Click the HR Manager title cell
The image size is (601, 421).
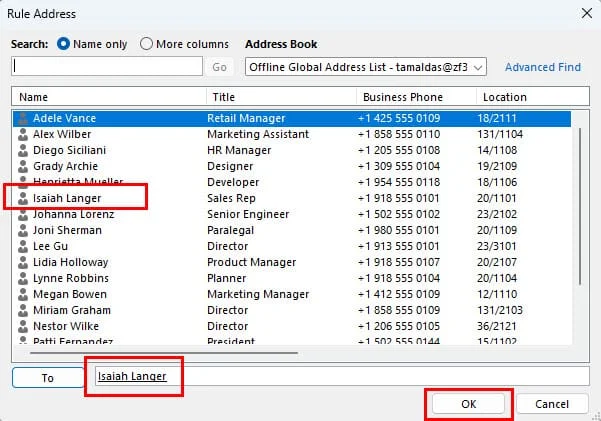(x=239, y=150)
